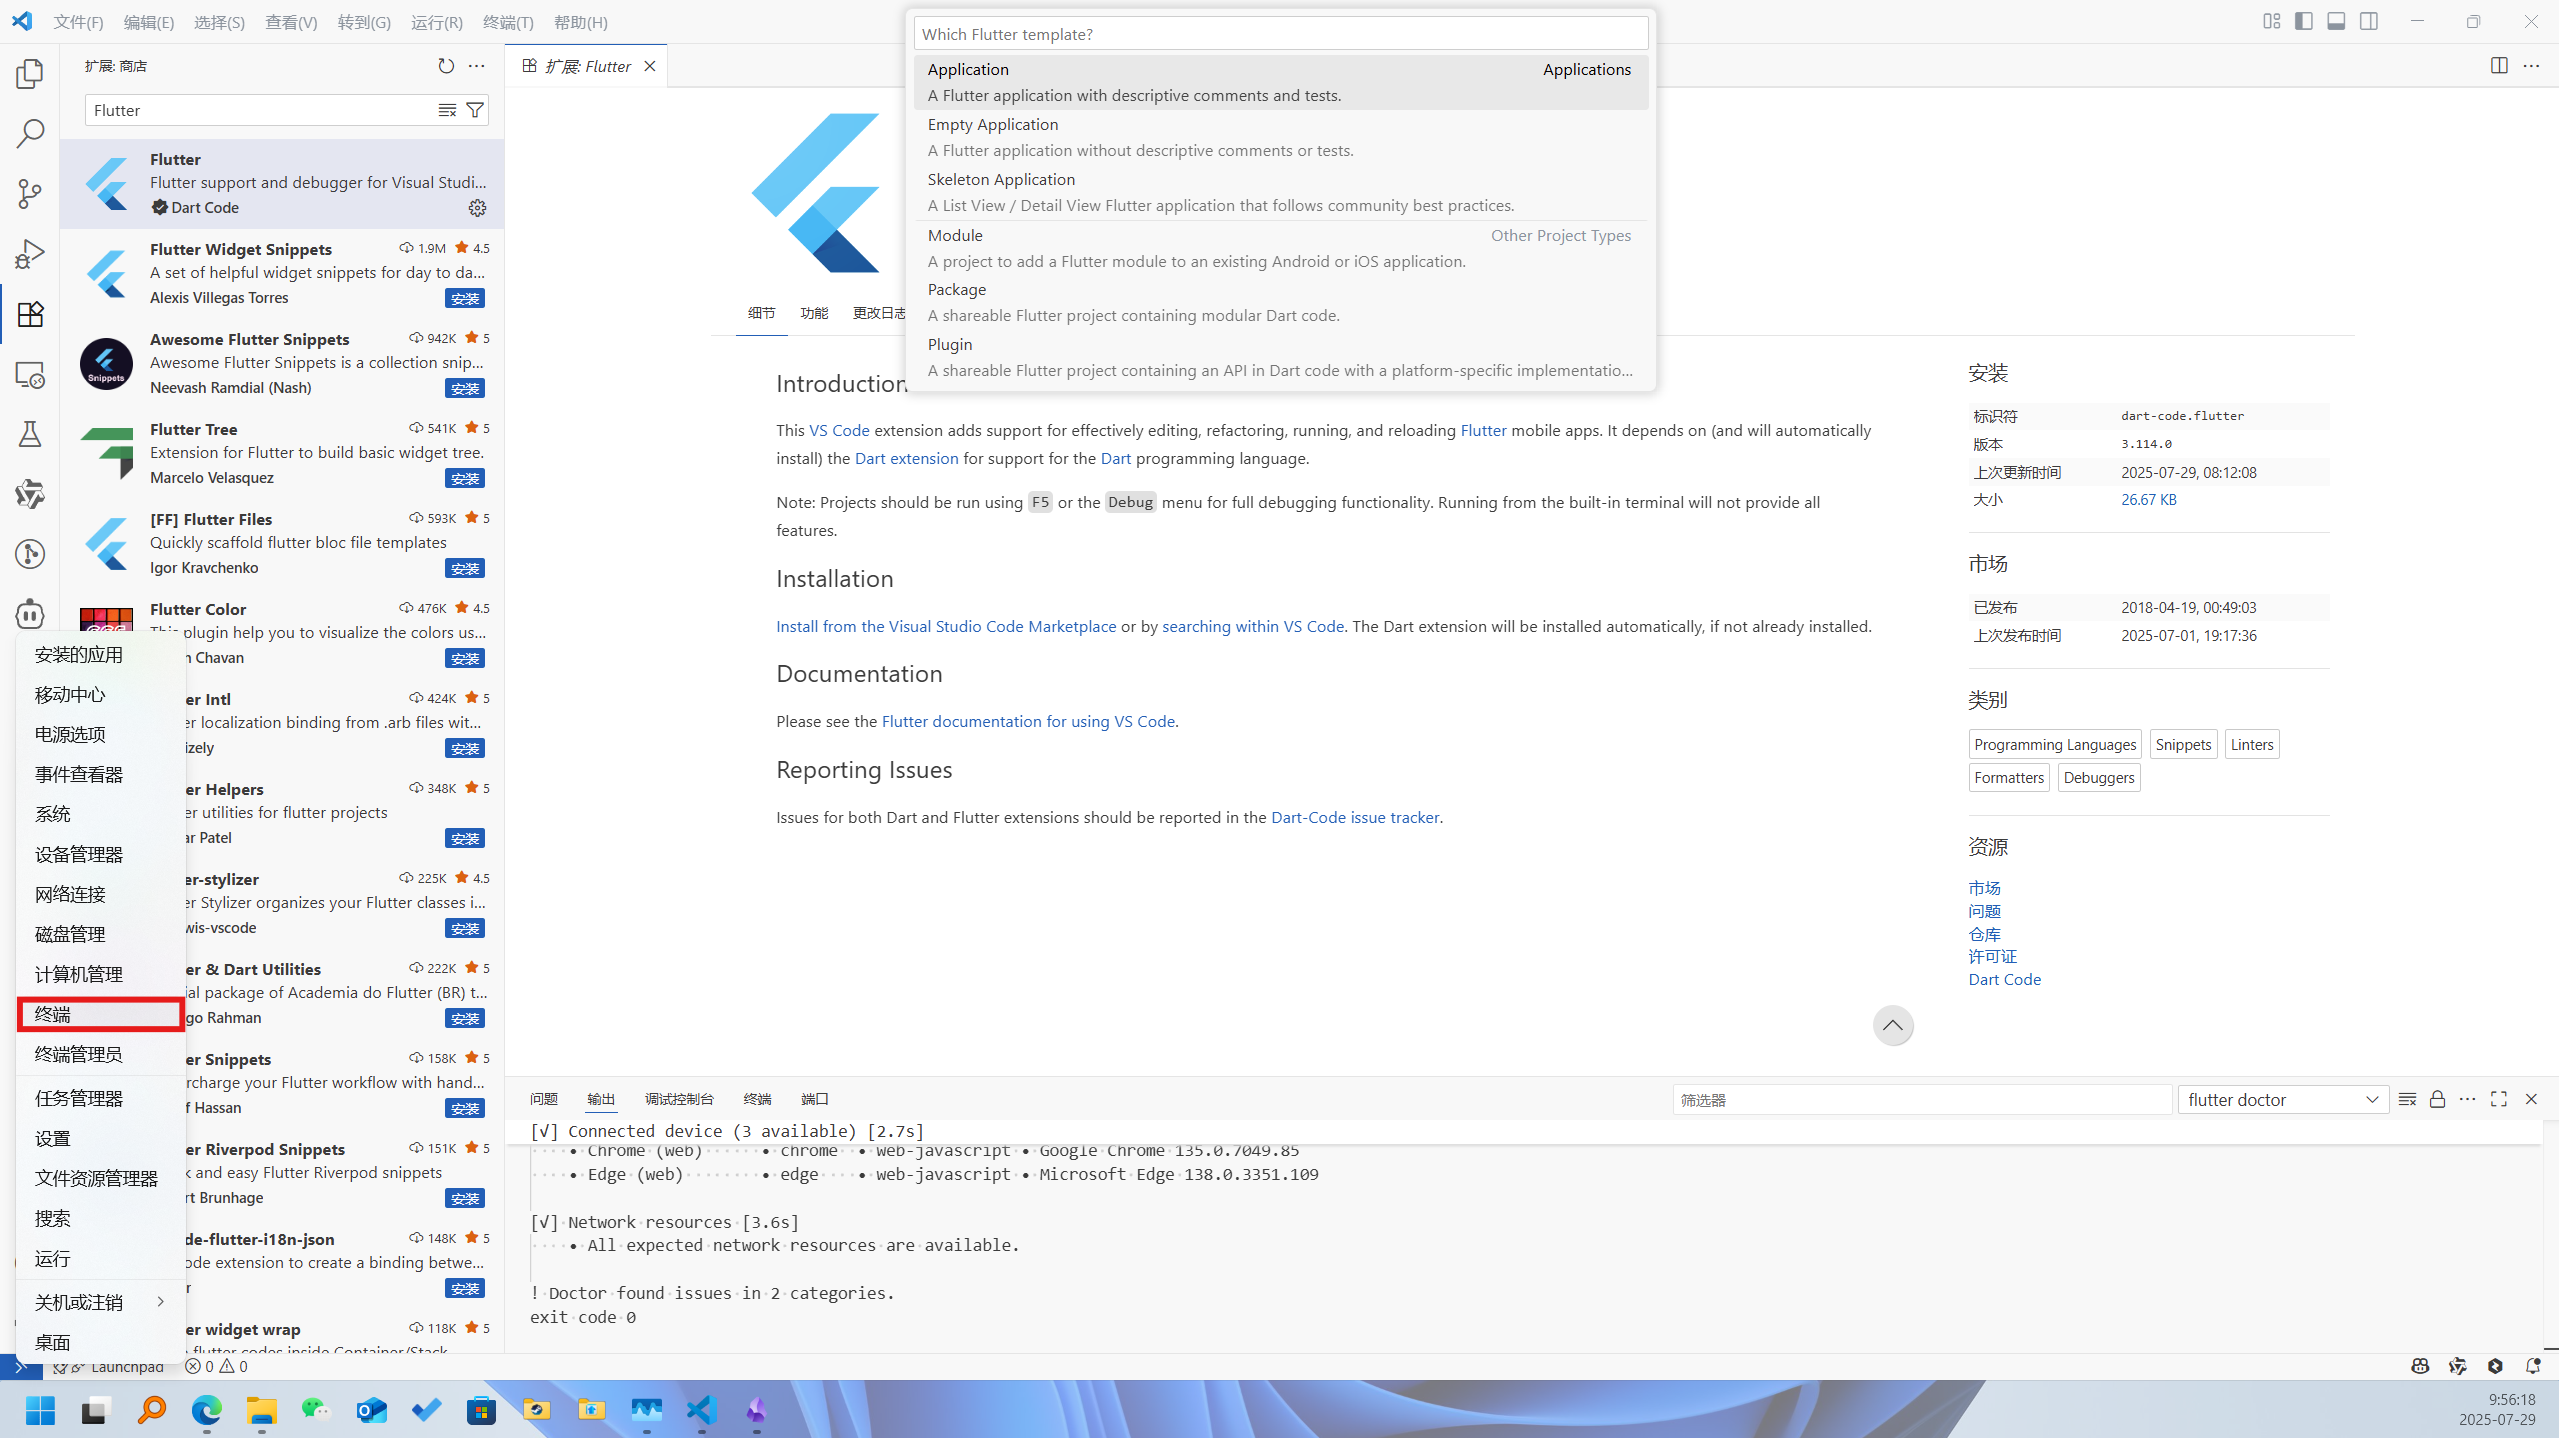Open the Windows Start button

point(40,1410)
